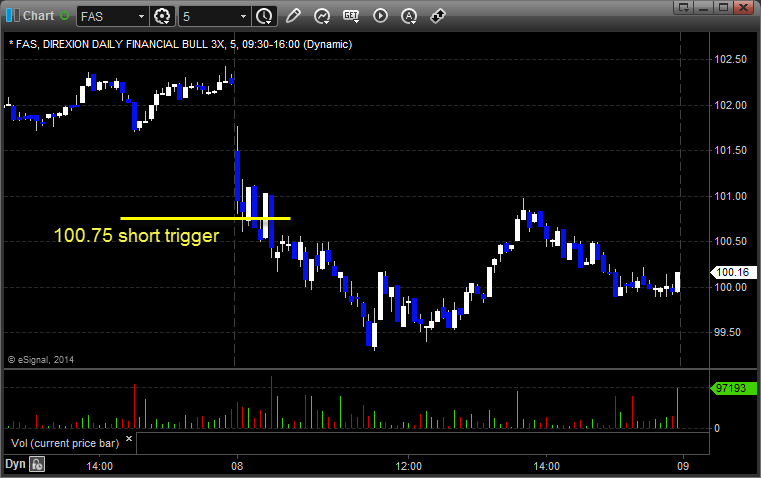Click the 08 date label on time axis
The height and width of the screenshot is (478, 761).
(237, 466)
